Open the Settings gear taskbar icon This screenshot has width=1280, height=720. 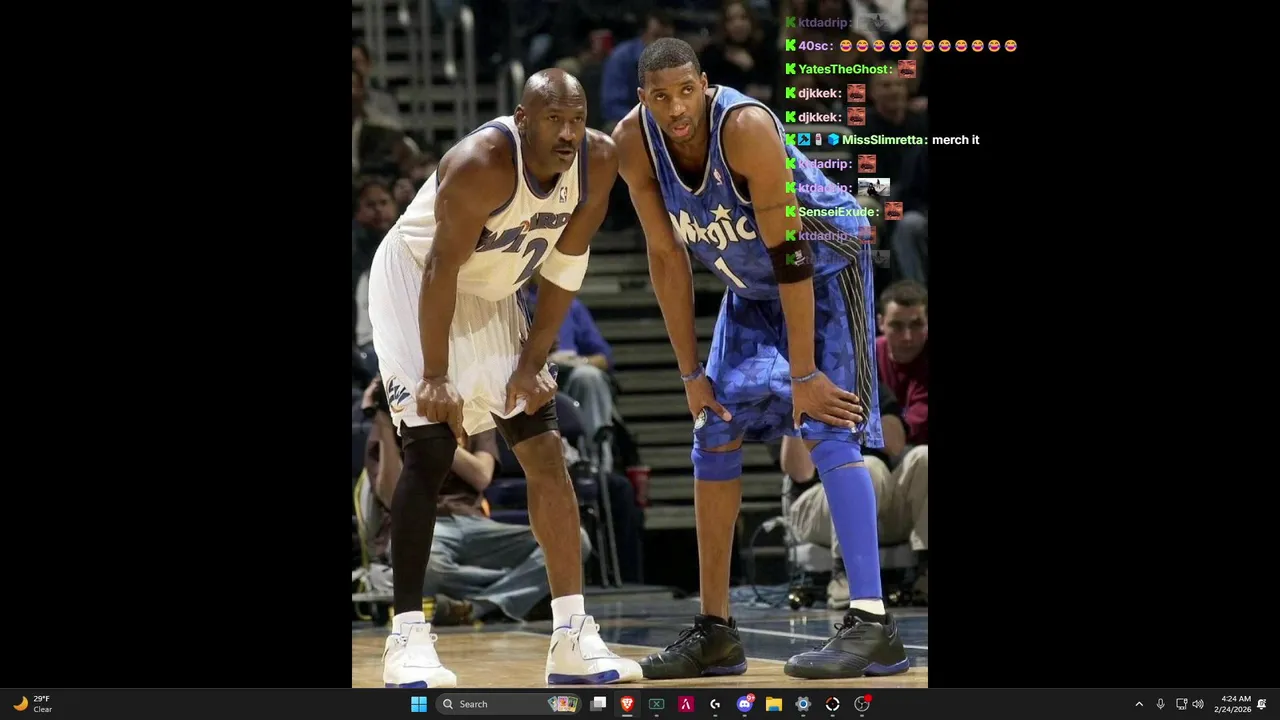coord(803,704)
